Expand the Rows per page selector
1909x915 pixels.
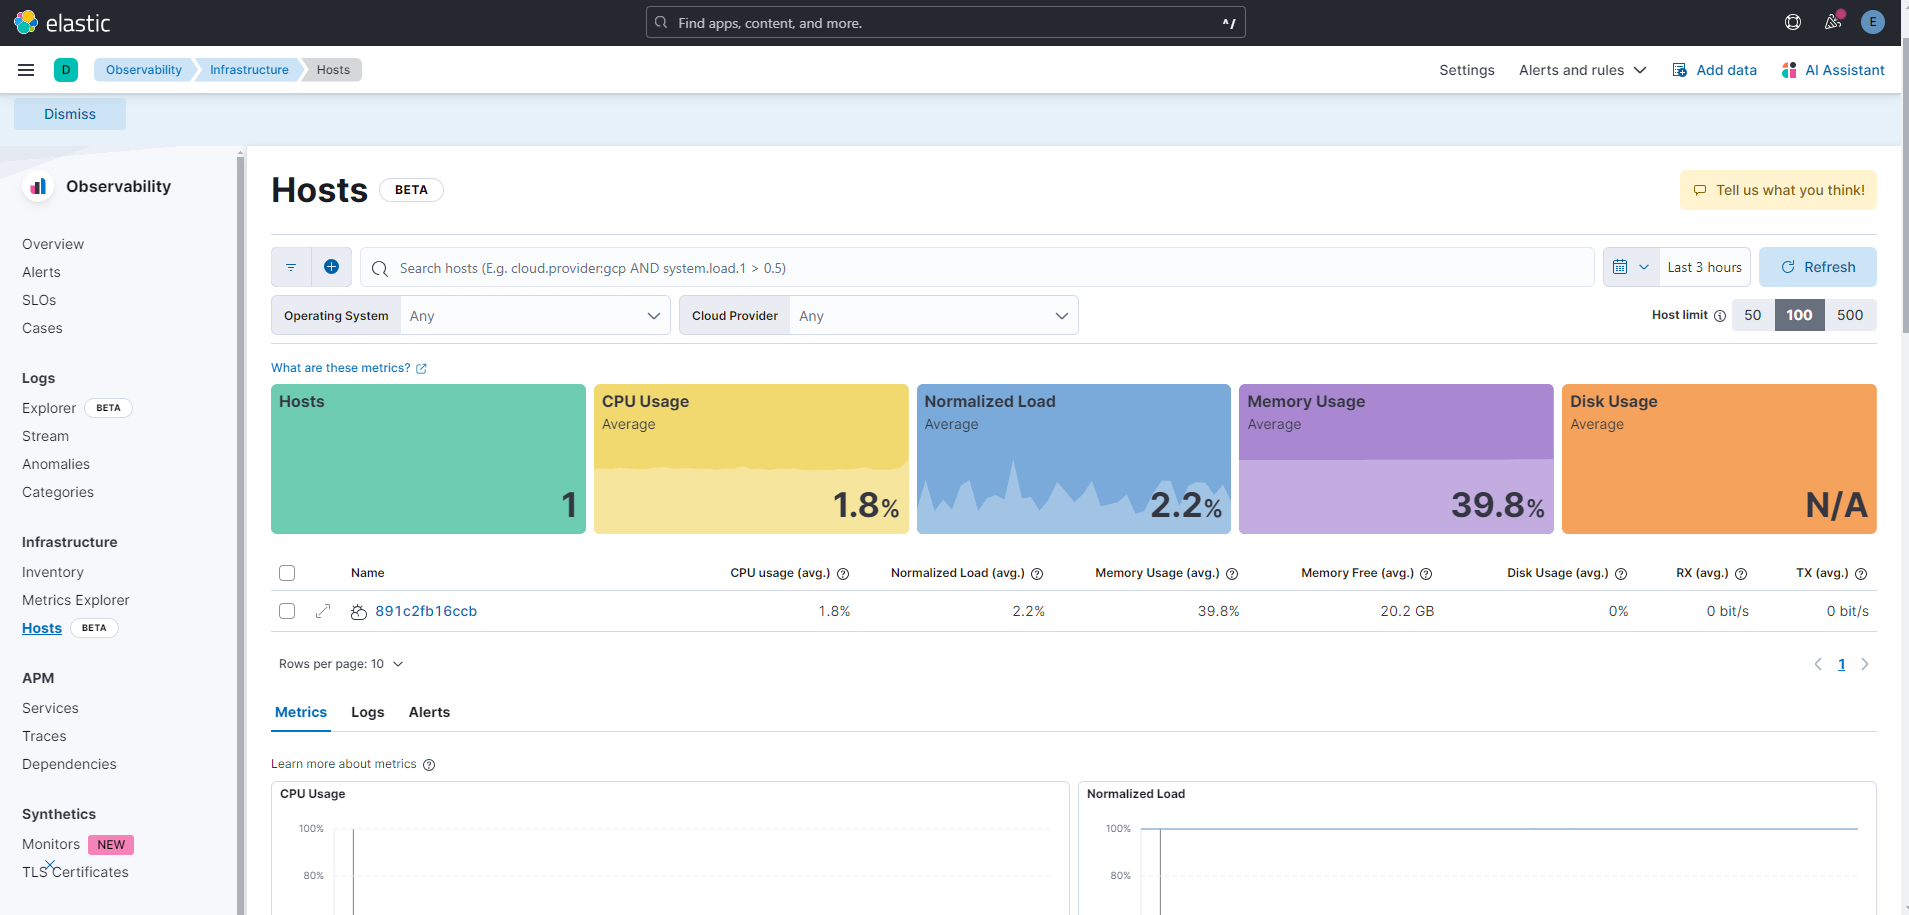[341, 664]
